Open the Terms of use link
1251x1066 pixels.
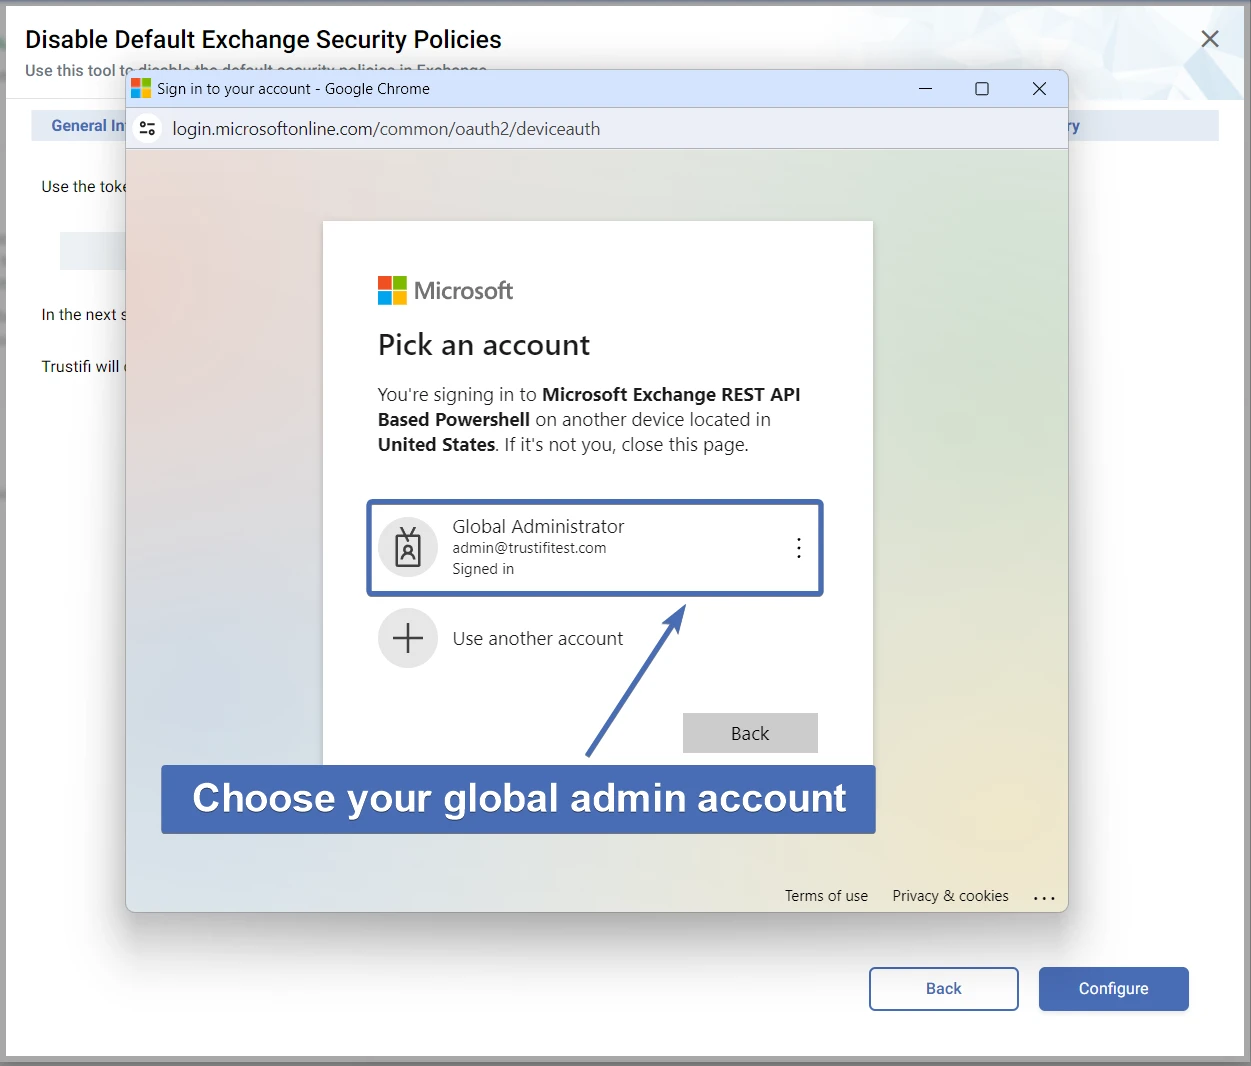coord(826,896)
